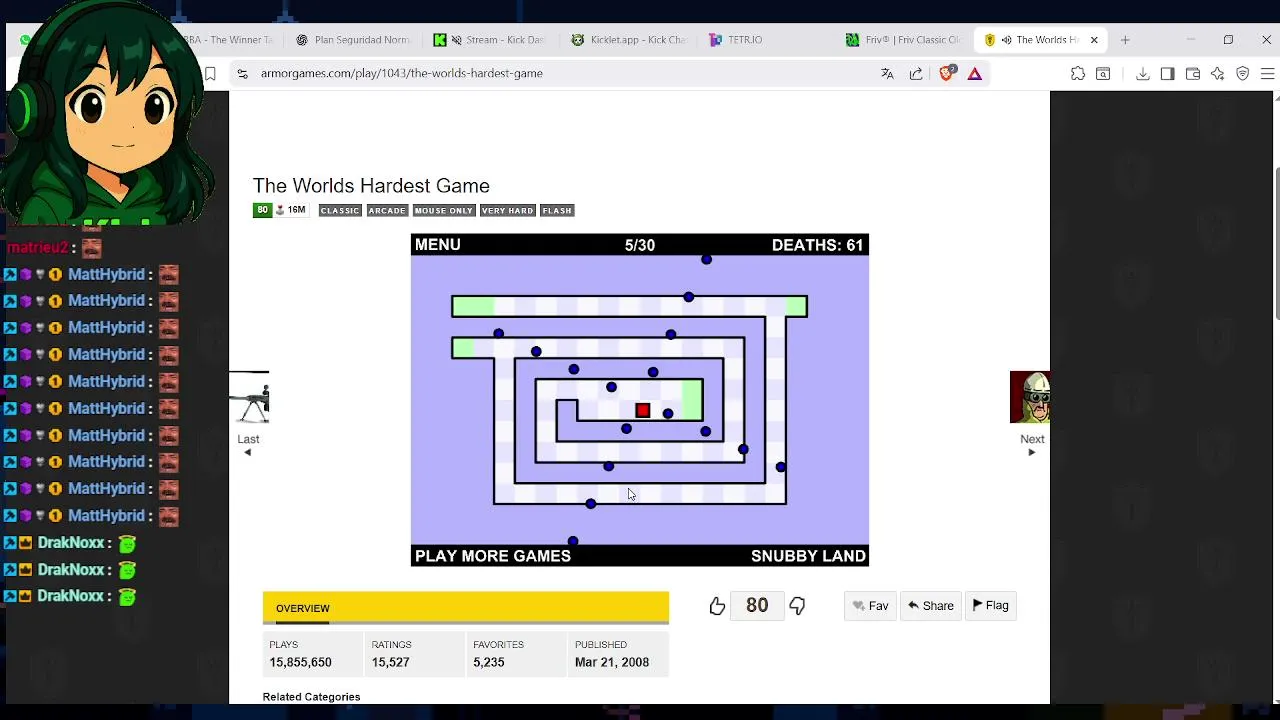
Task: Click SNUBBY LAND in the game
Action: click(x=808, y=556)
